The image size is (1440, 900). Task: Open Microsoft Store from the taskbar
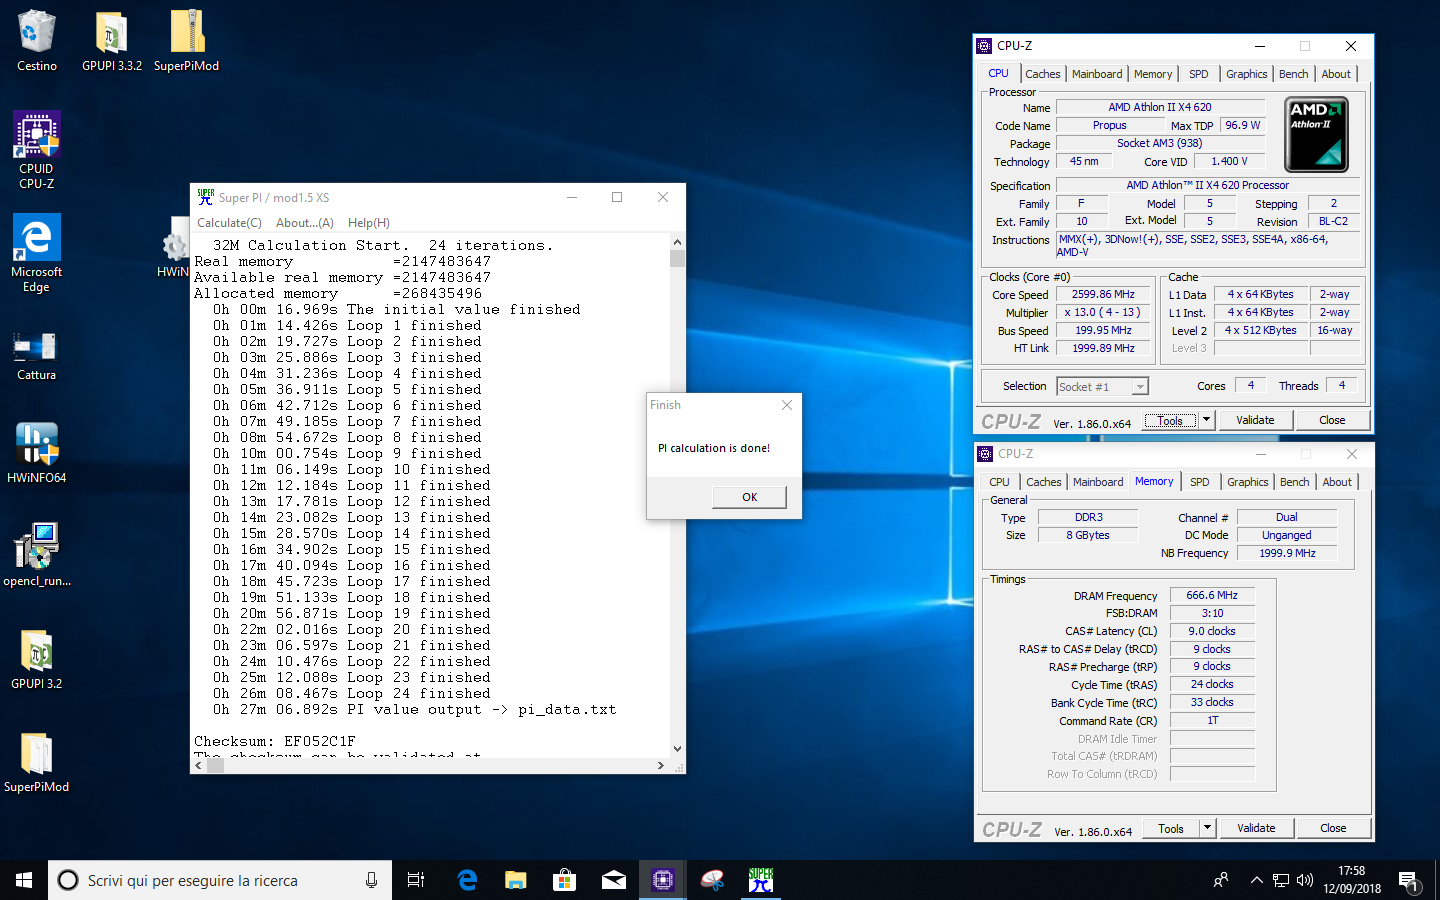click(x=565, y=880)
